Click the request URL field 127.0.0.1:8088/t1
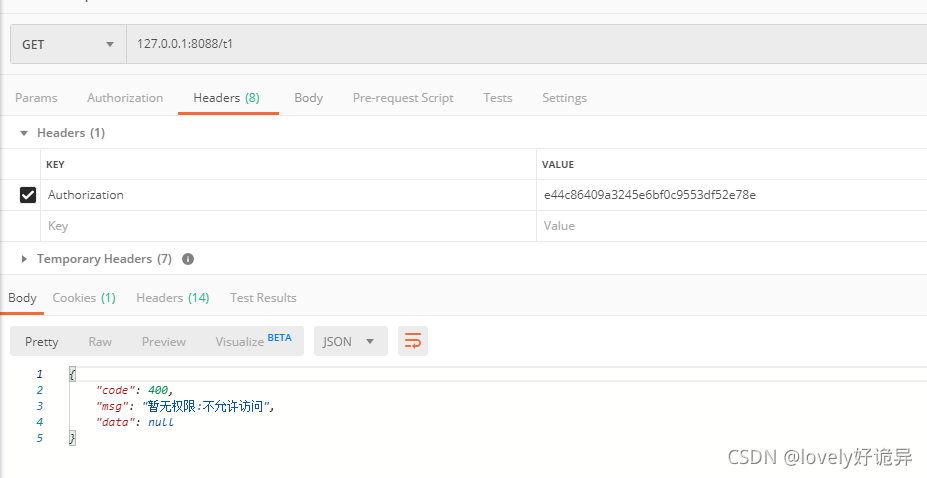927x478 pixels. [526, 44]
